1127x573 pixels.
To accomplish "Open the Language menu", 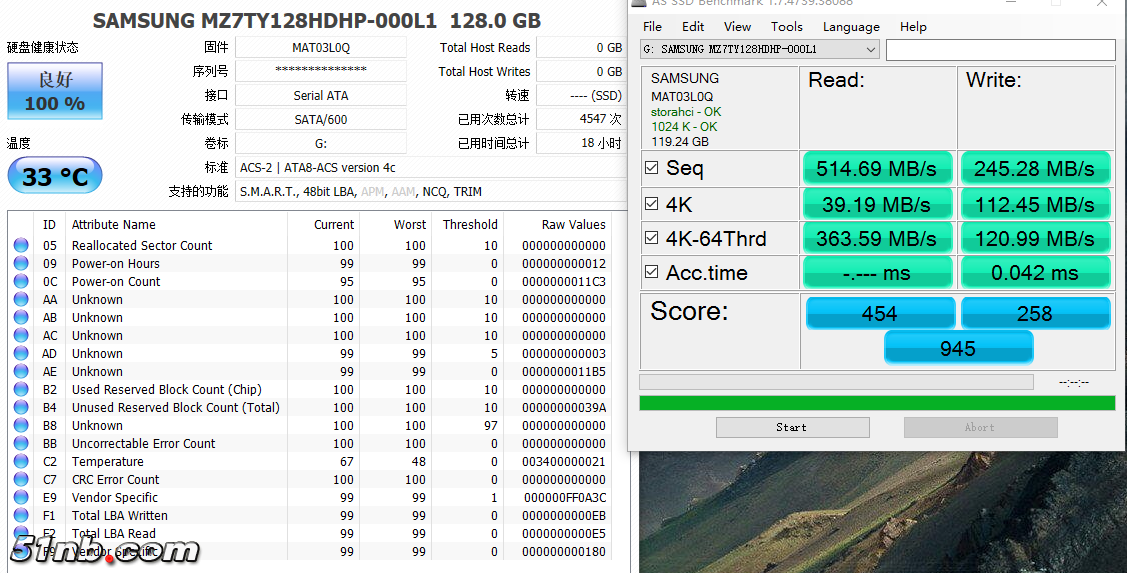I will [851, 27].
